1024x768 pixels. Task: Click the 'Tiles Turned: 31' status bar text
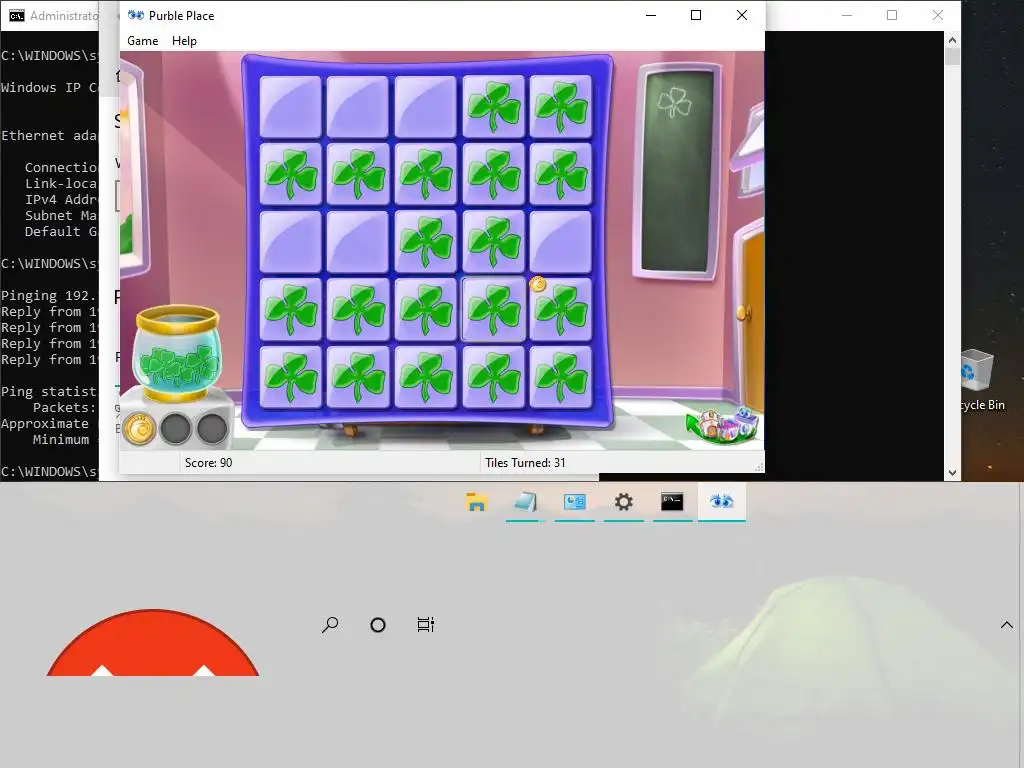coord(525,462)
